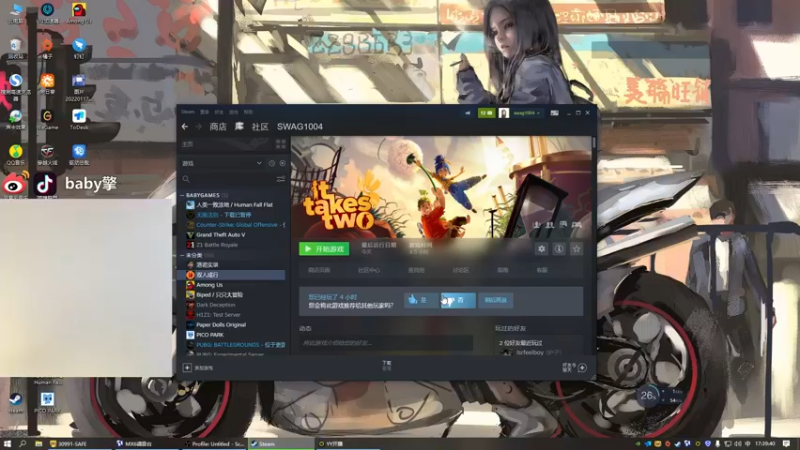Click the add-a-game plus icon
Screen dimensions: 800x450
click(x=187, y=367)
